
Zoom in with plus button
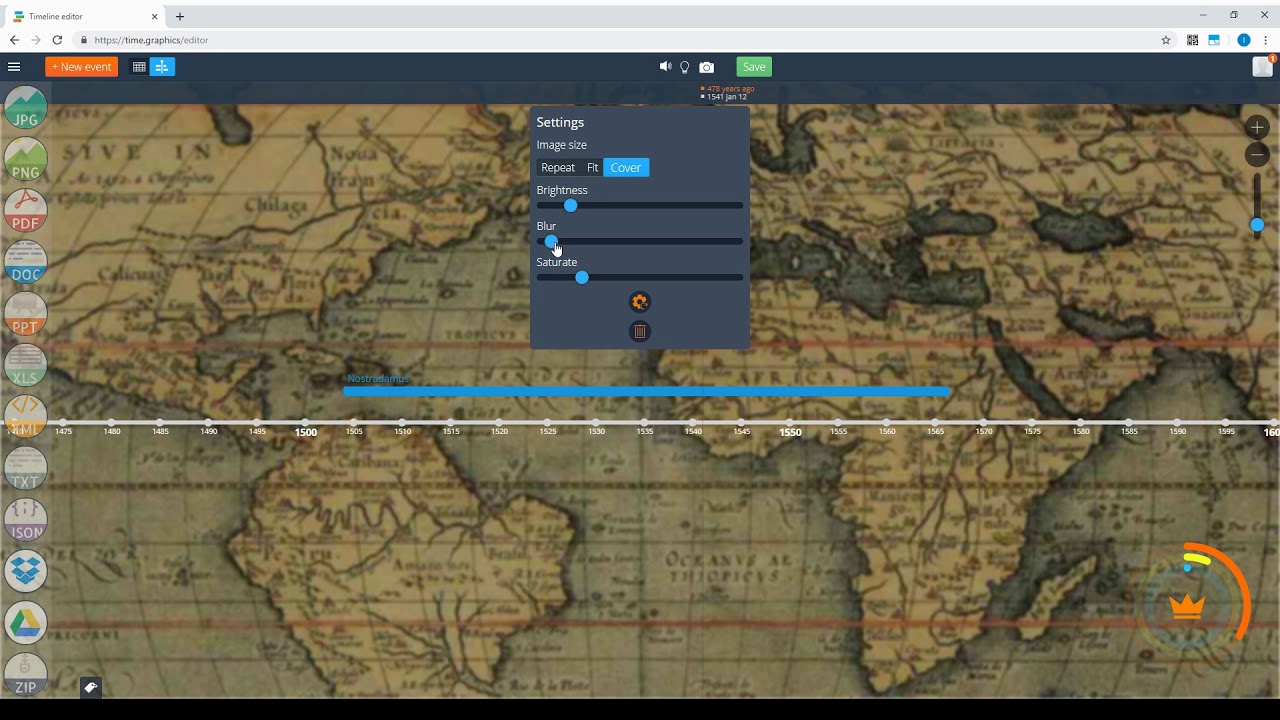pyautogui.click(x=1257, y=127)
